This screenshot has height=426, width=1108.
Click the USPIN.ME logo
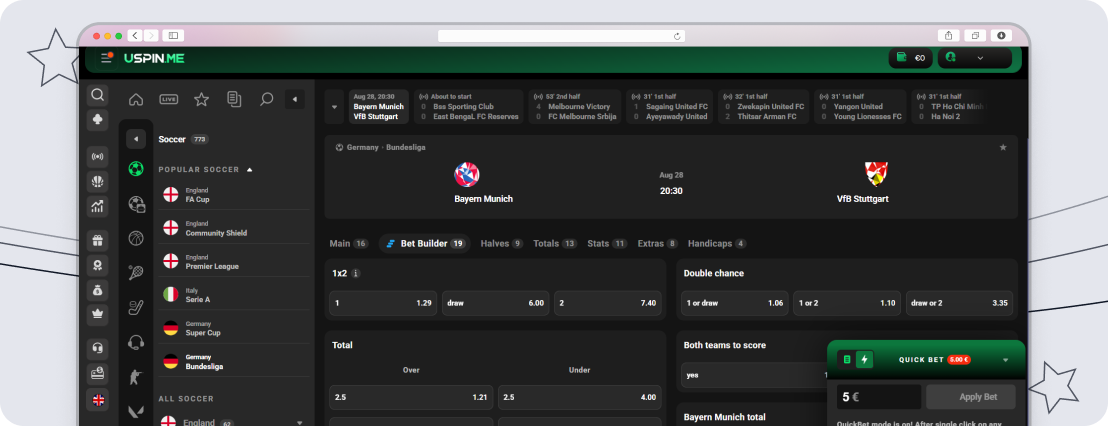click(154, 58)
